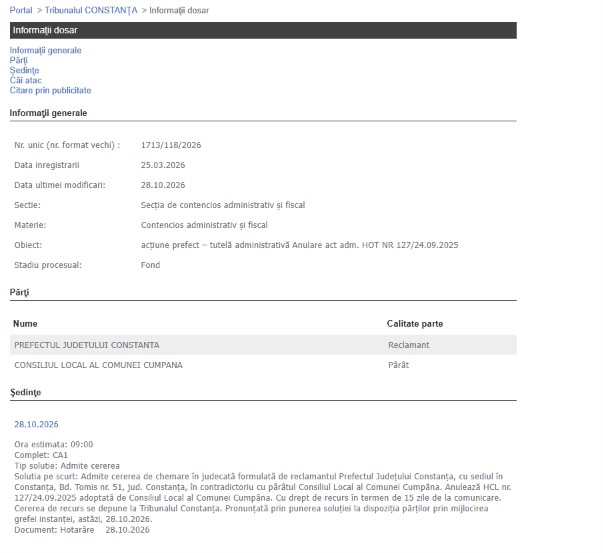603x553 pixels.
Task: Click the Obiect label
Action: tap(28, 245)
